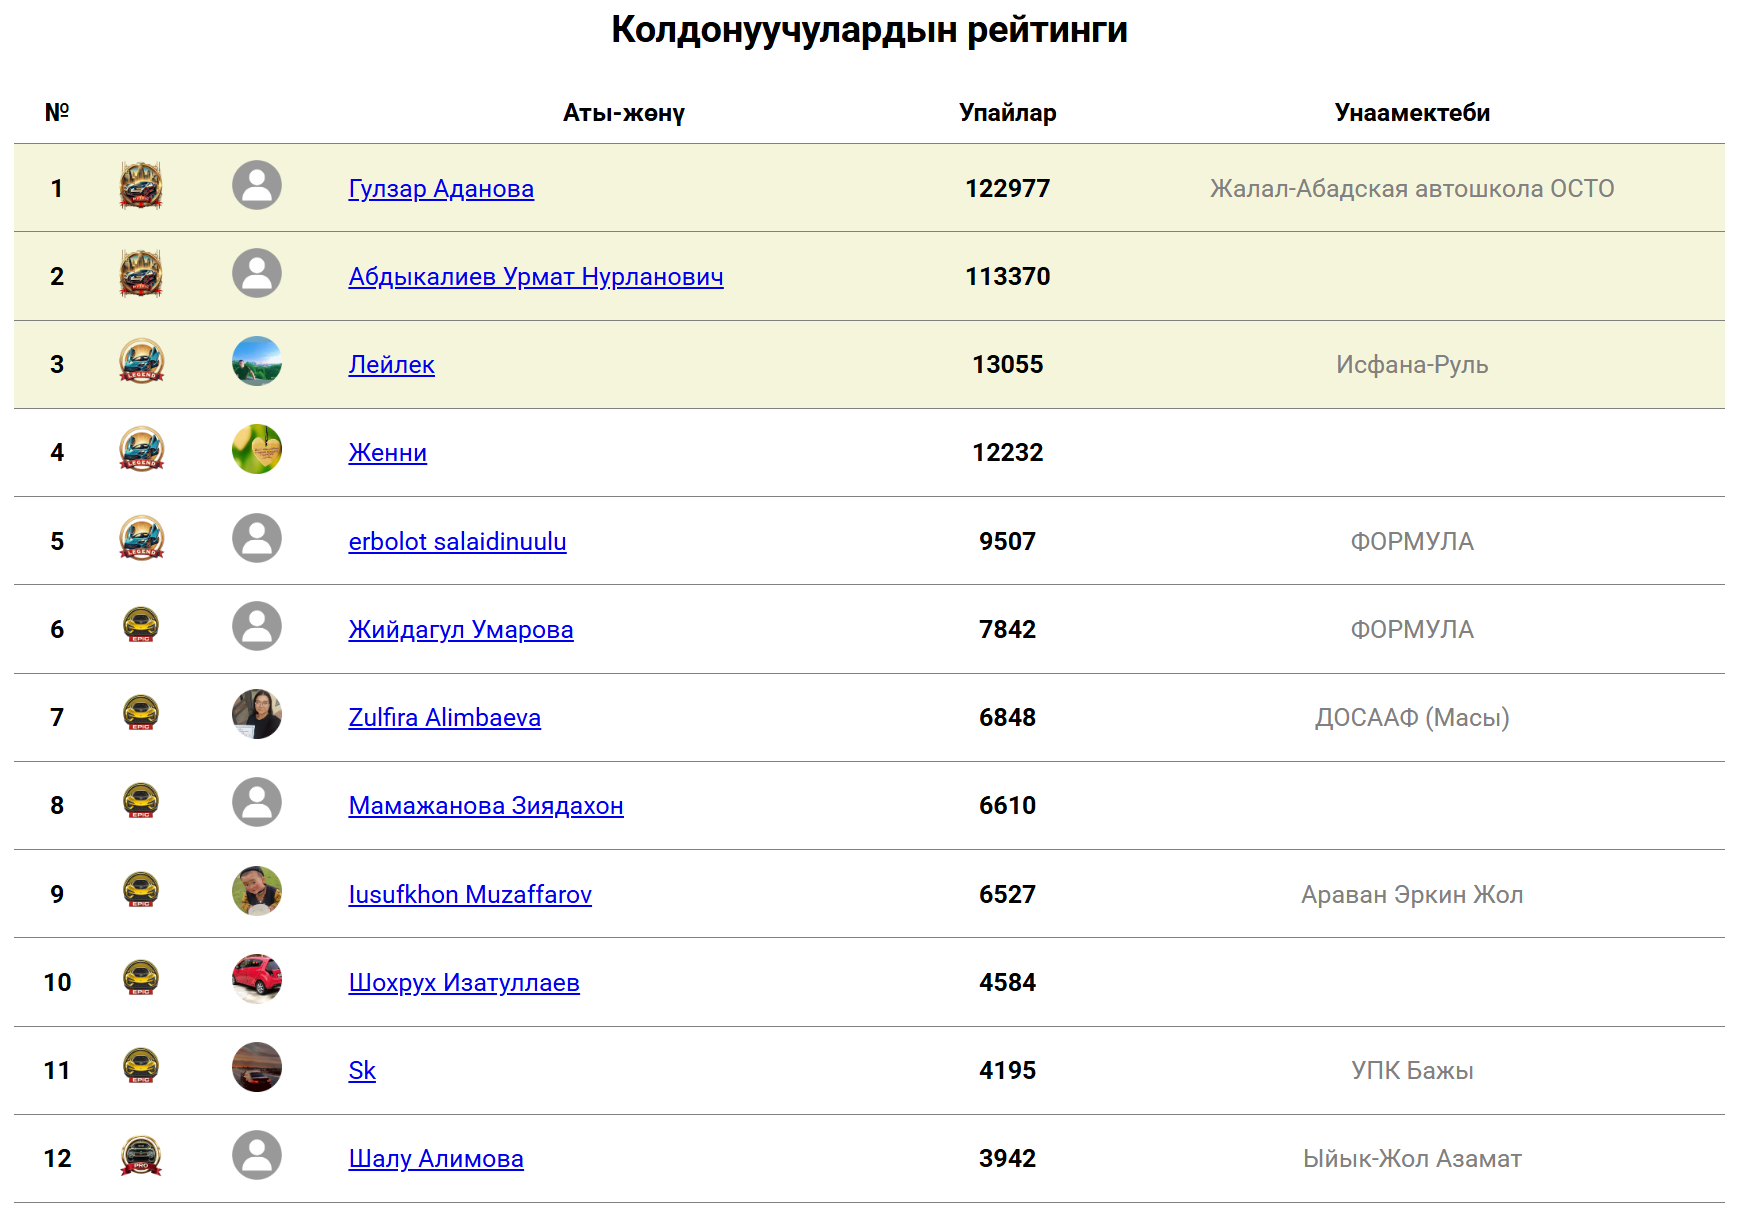Click the Sk user link
This screenshot has height=1219, width=1743.
[x=362, y=1071]
